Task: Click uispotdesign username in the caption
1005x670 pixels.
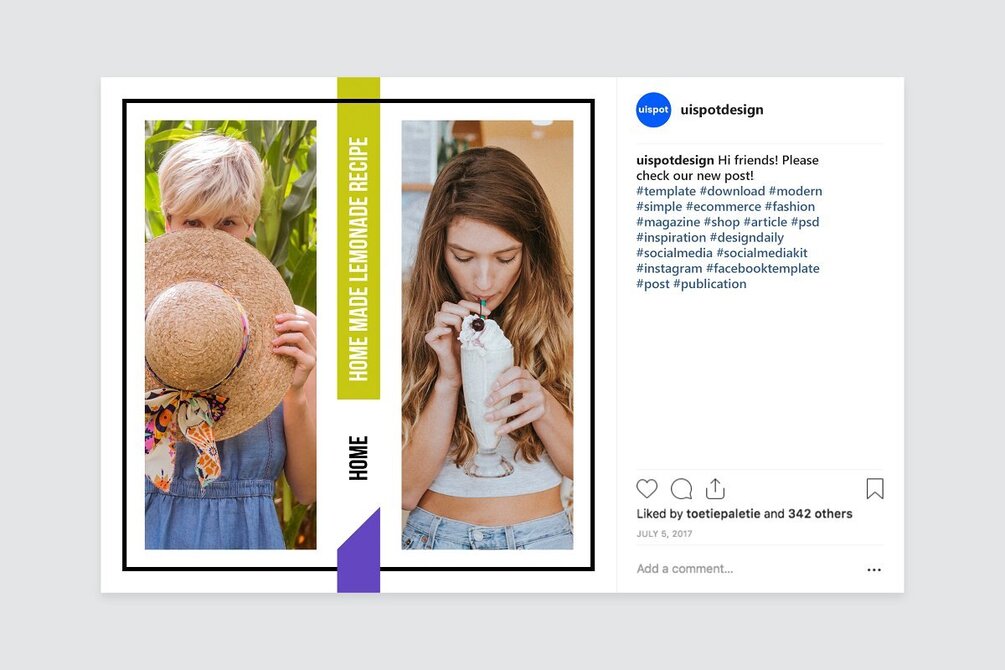Action: 675,160
